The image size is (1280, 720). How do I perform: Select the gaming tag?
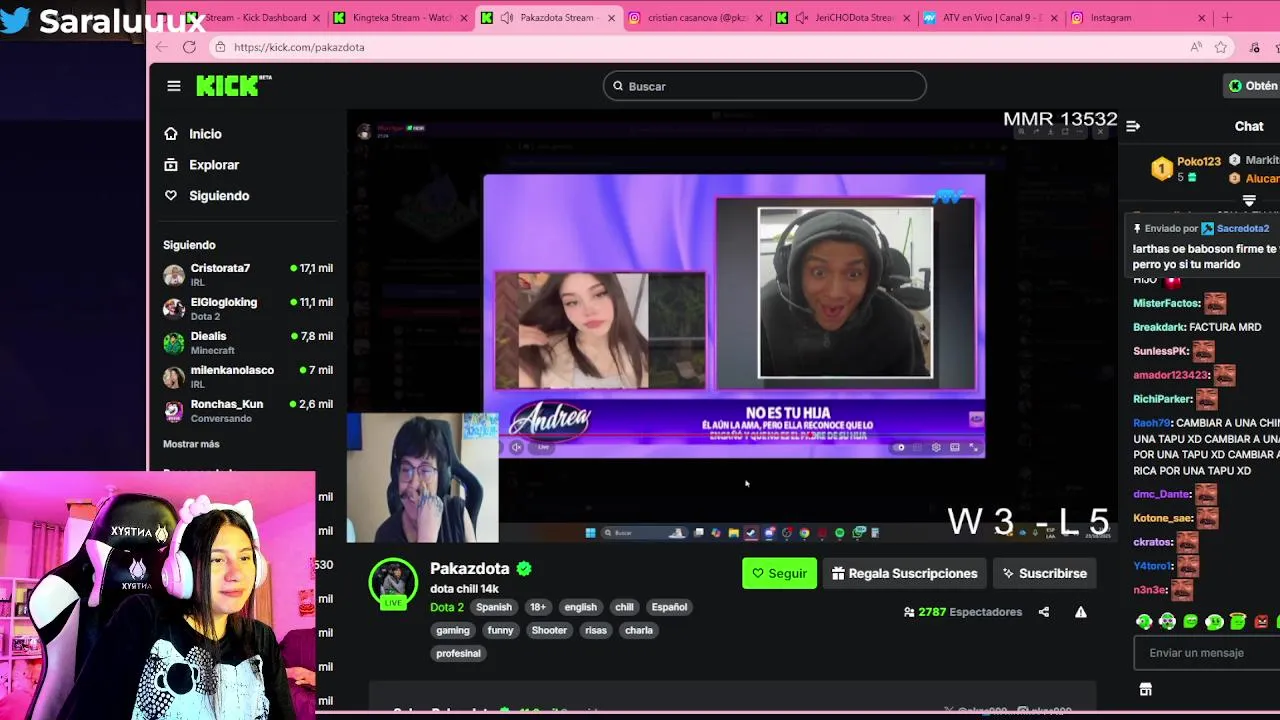pos(453,630)
